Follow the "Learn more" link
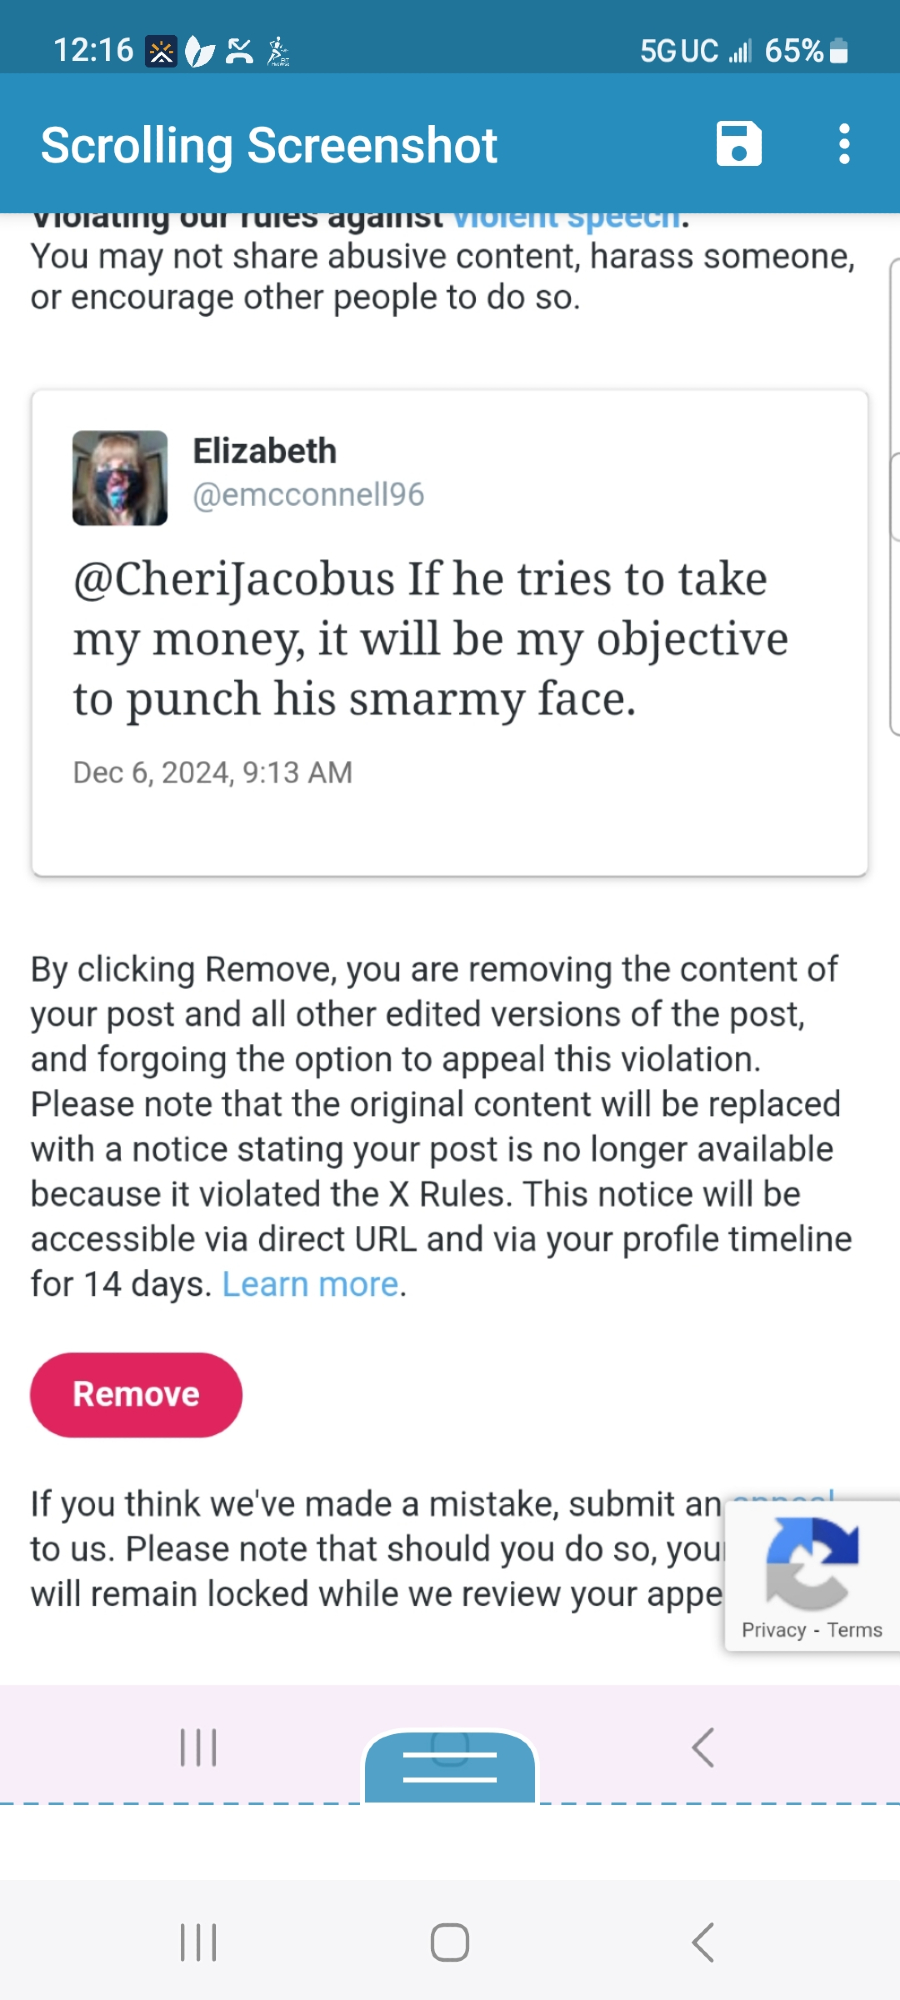Viewport: 900px width, 2000px height. (310, 1284)
